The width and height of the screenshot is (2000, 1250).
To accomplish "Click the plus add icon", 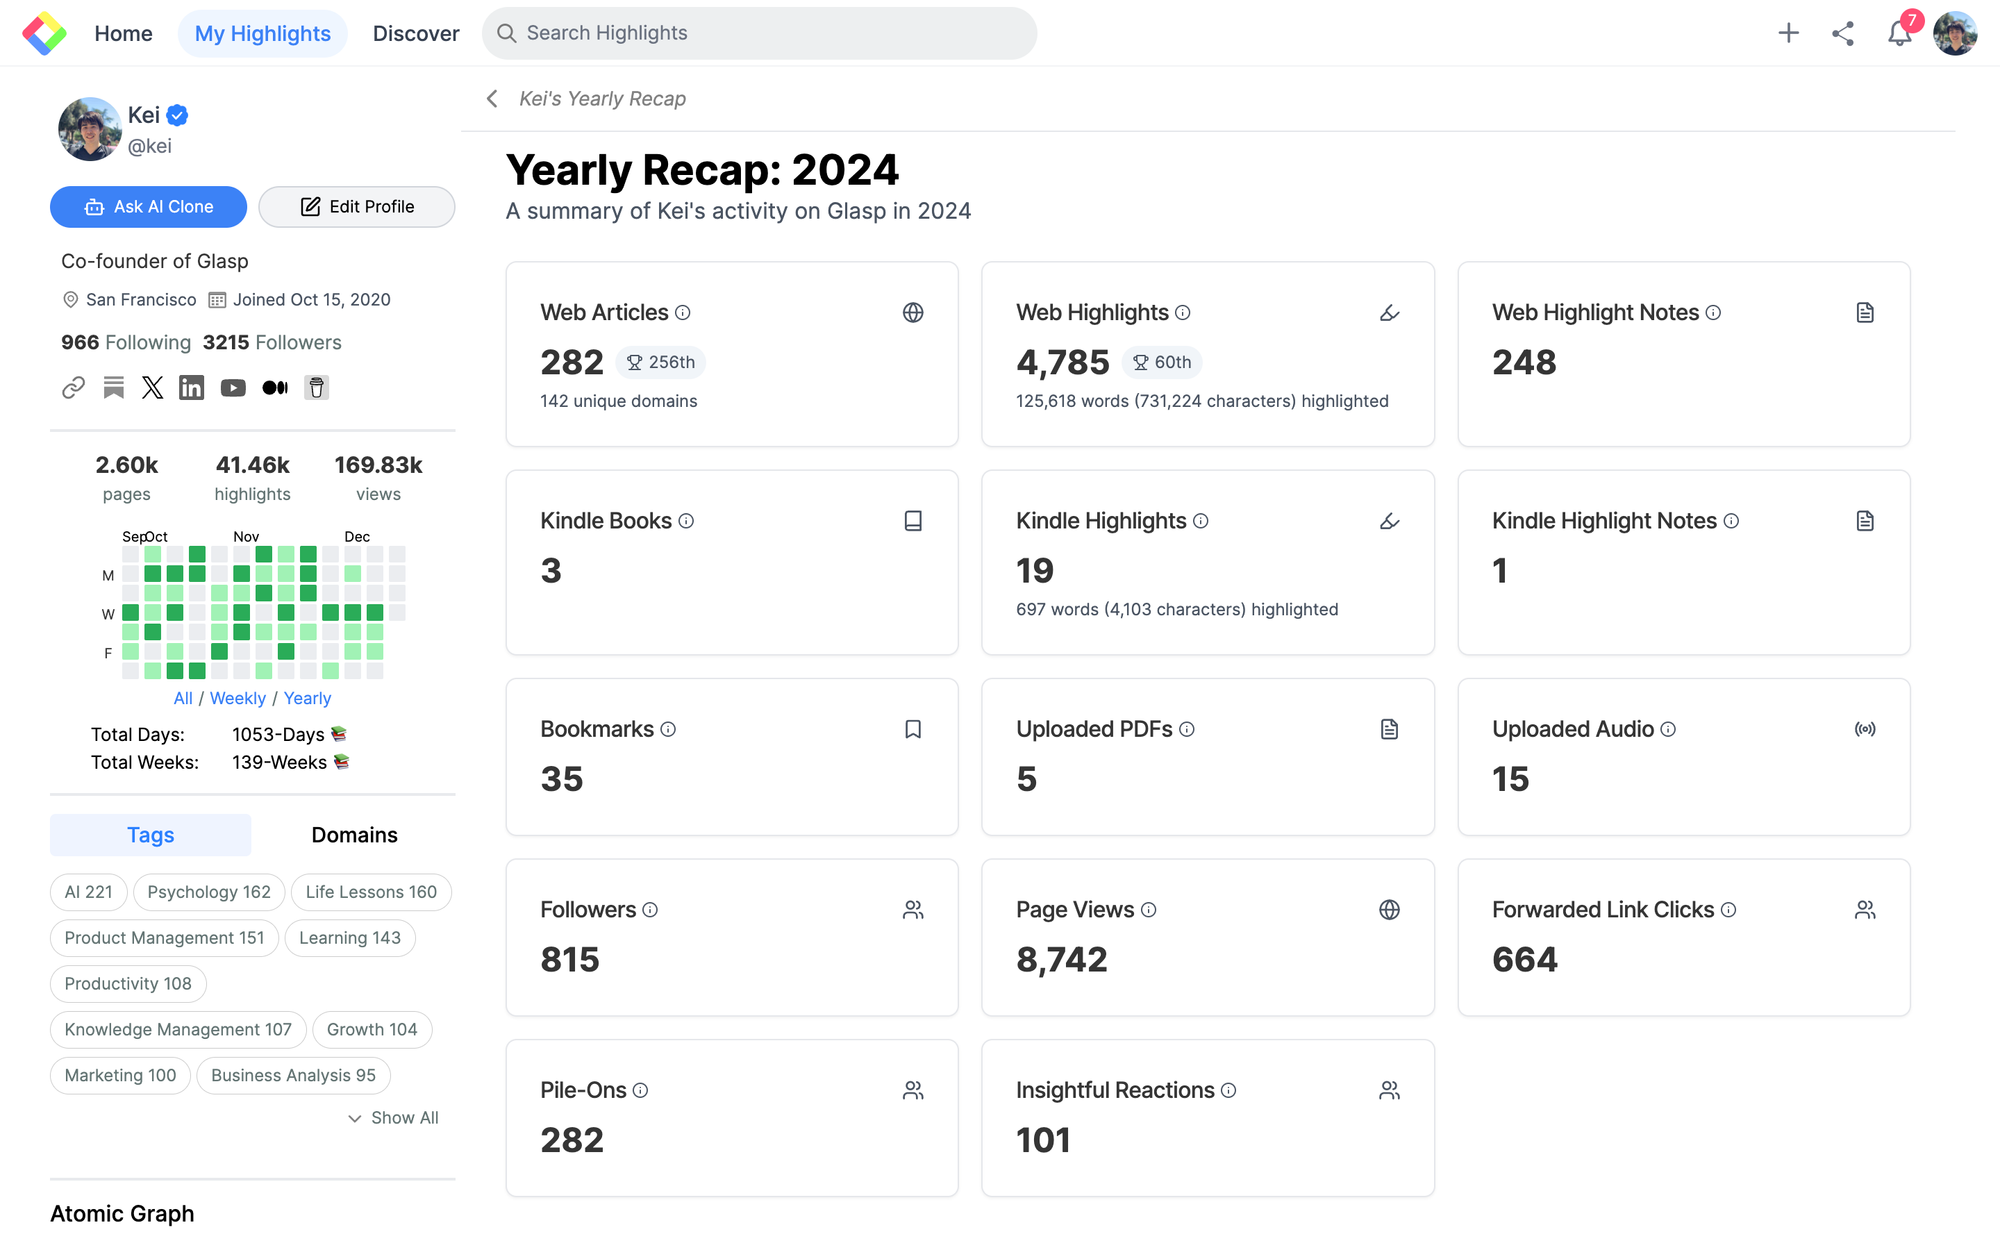I will [x=1788, y=33].
